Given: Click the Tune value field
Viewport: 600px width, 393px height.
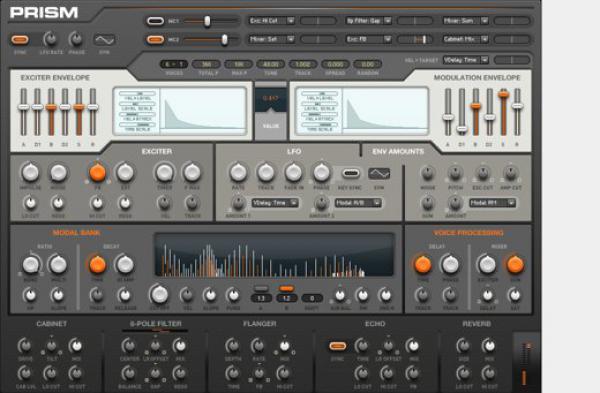Looking at the screenshot, I should (x=271, y=64).
